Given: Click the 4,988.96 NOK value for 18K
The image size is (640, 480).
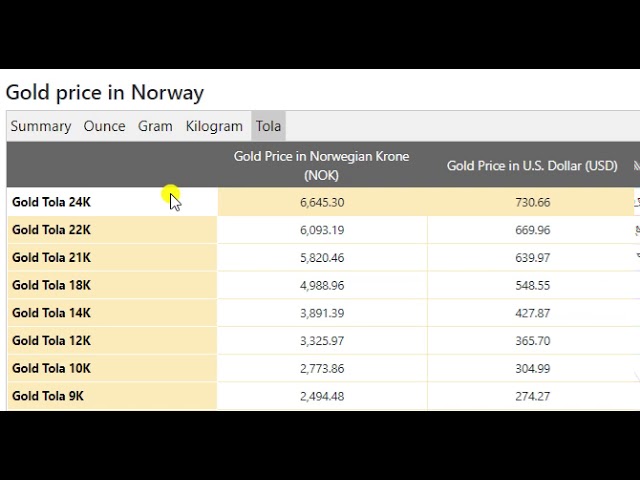Looking at the screenshot, I should 322,285.
